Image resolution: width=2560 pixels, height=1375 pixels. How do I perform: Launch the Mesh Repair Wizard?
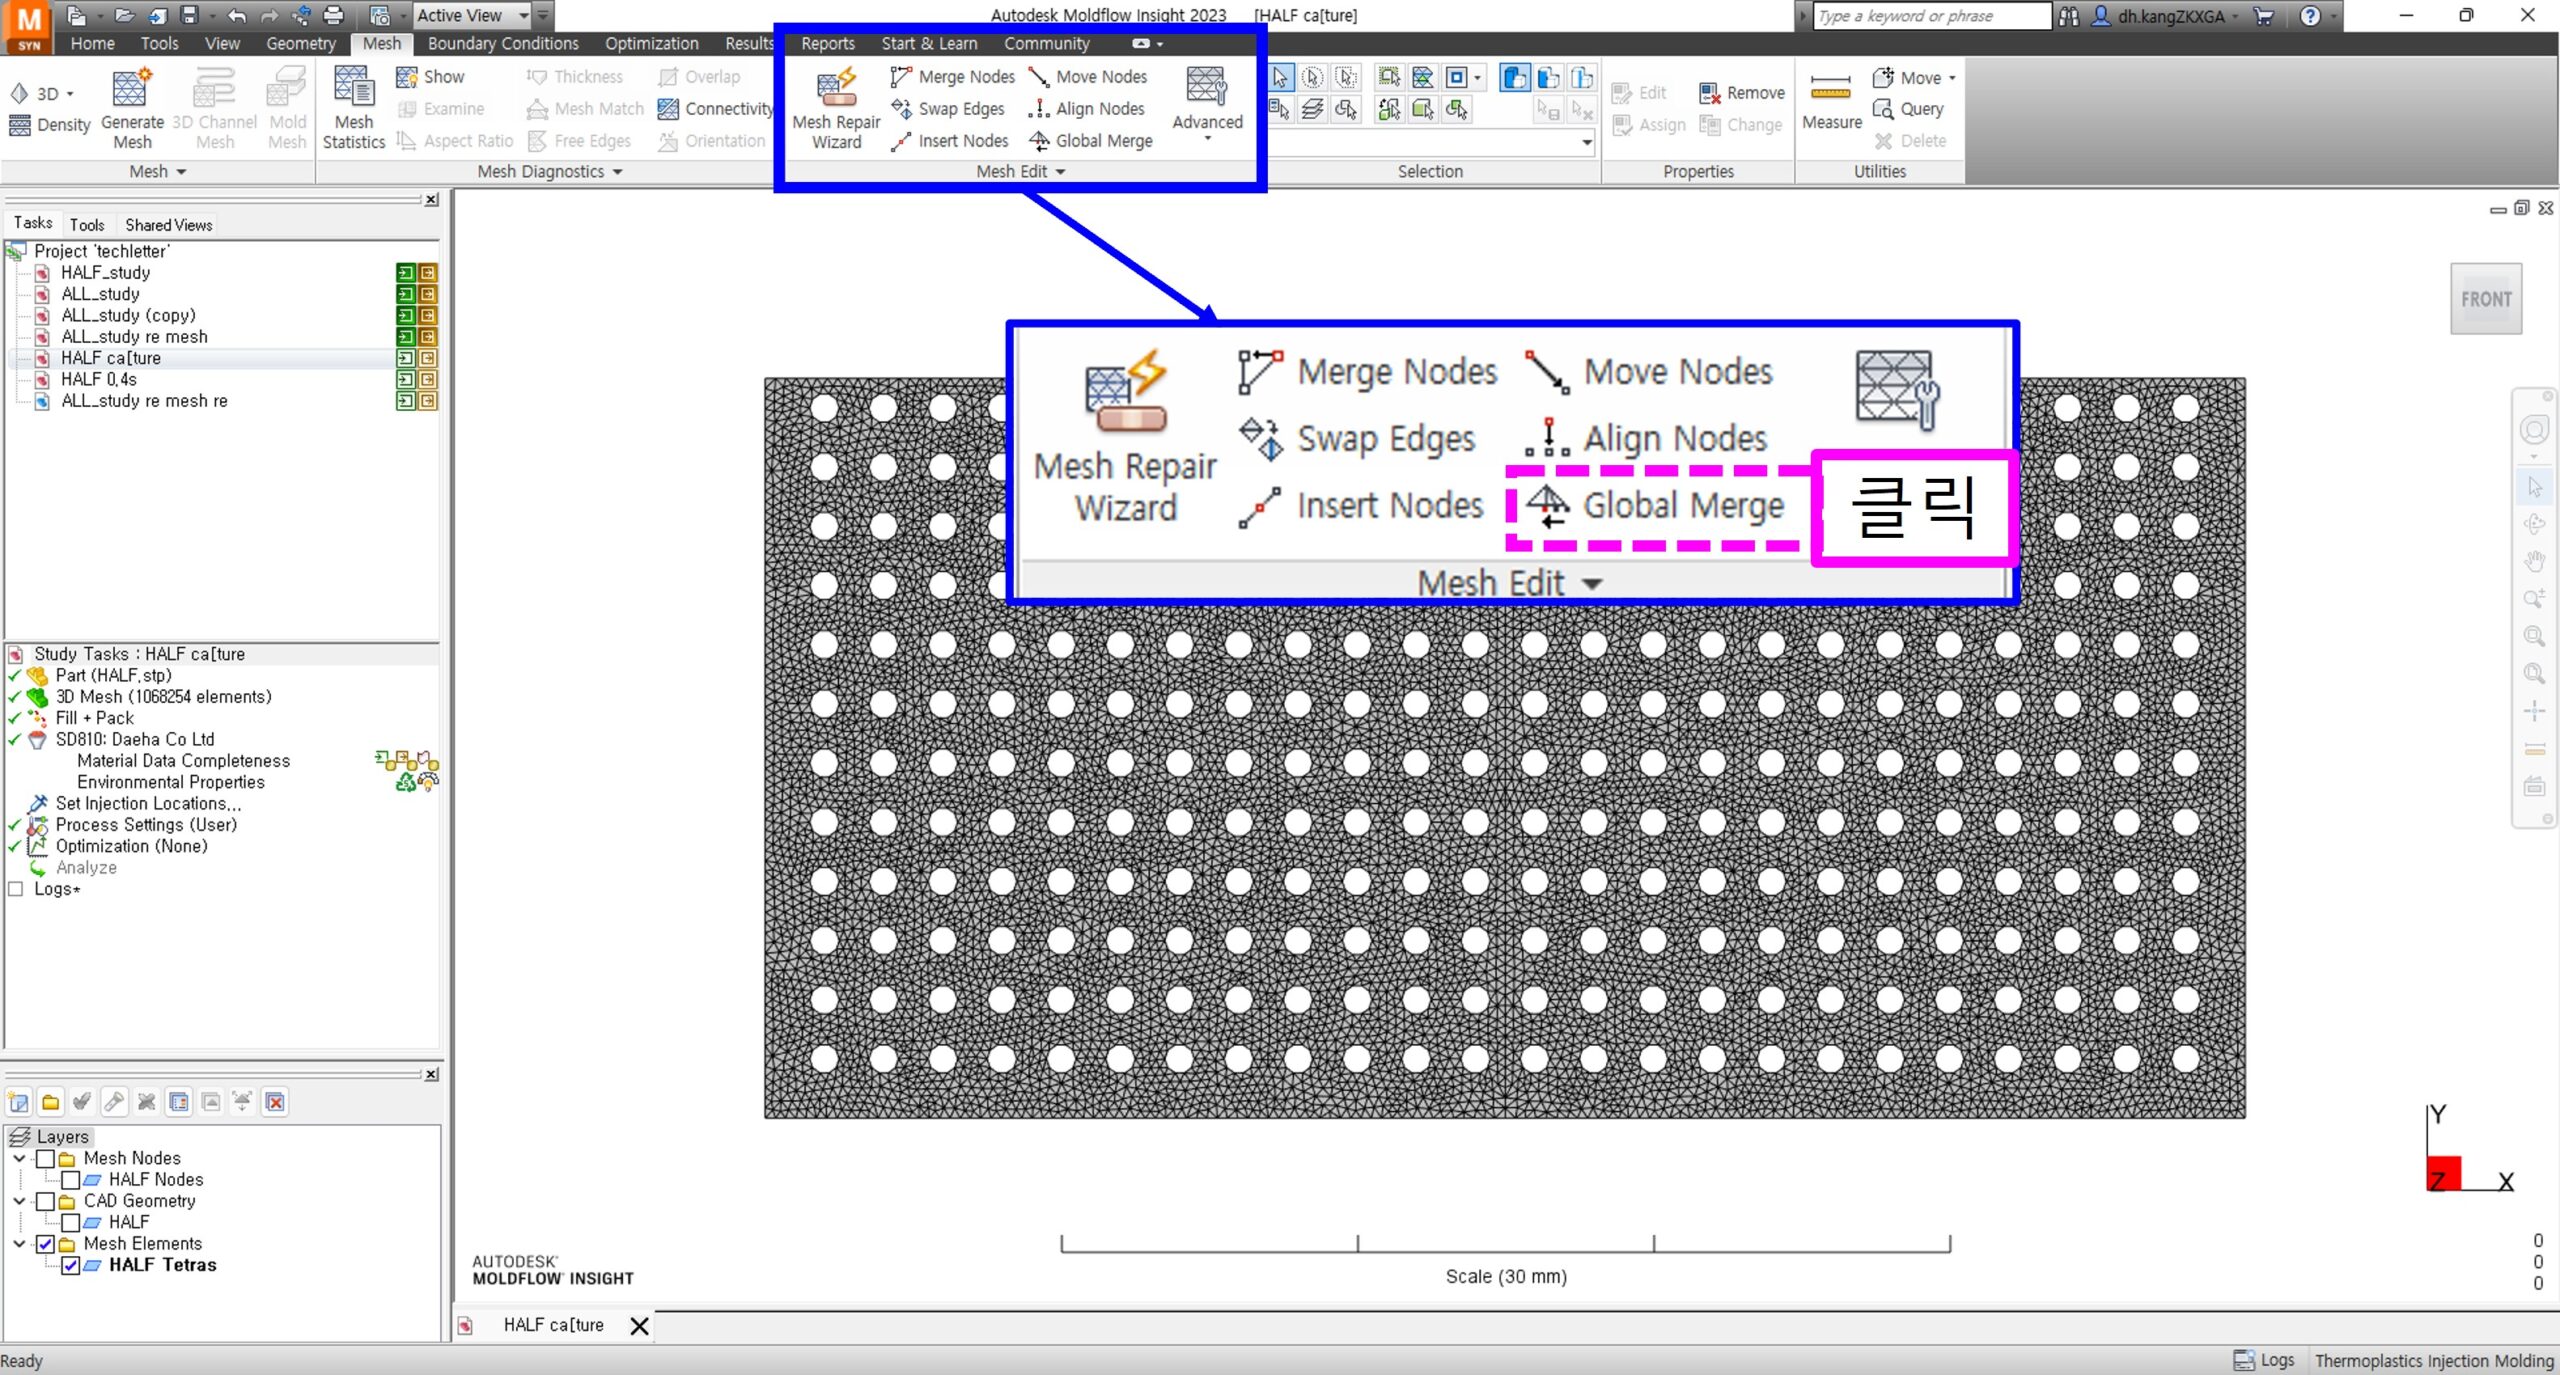836,107
